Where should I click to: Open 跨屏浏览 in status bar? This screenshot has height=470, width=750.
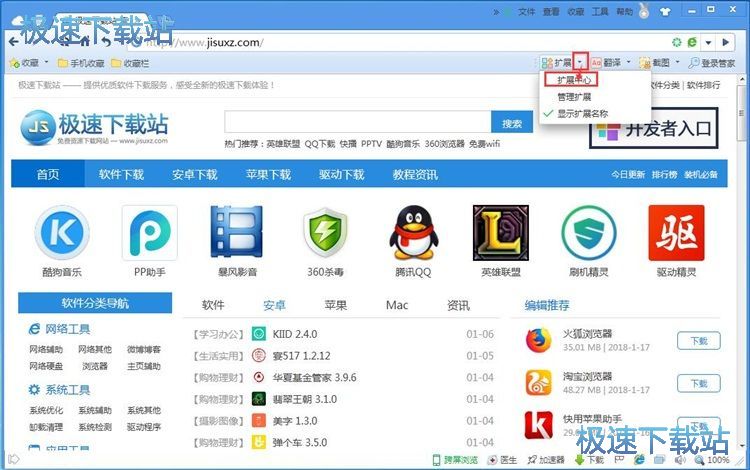(455, 460)
